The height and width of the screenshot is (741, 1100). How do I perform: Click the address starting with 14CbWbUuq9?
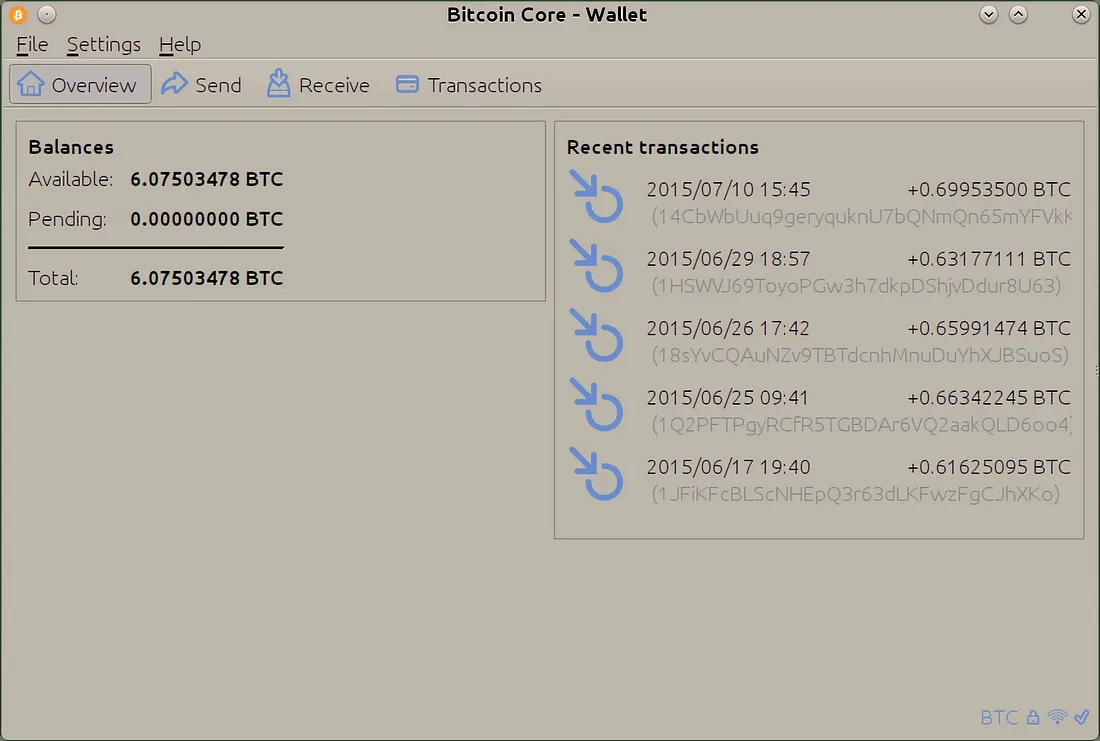pos(861,217)
